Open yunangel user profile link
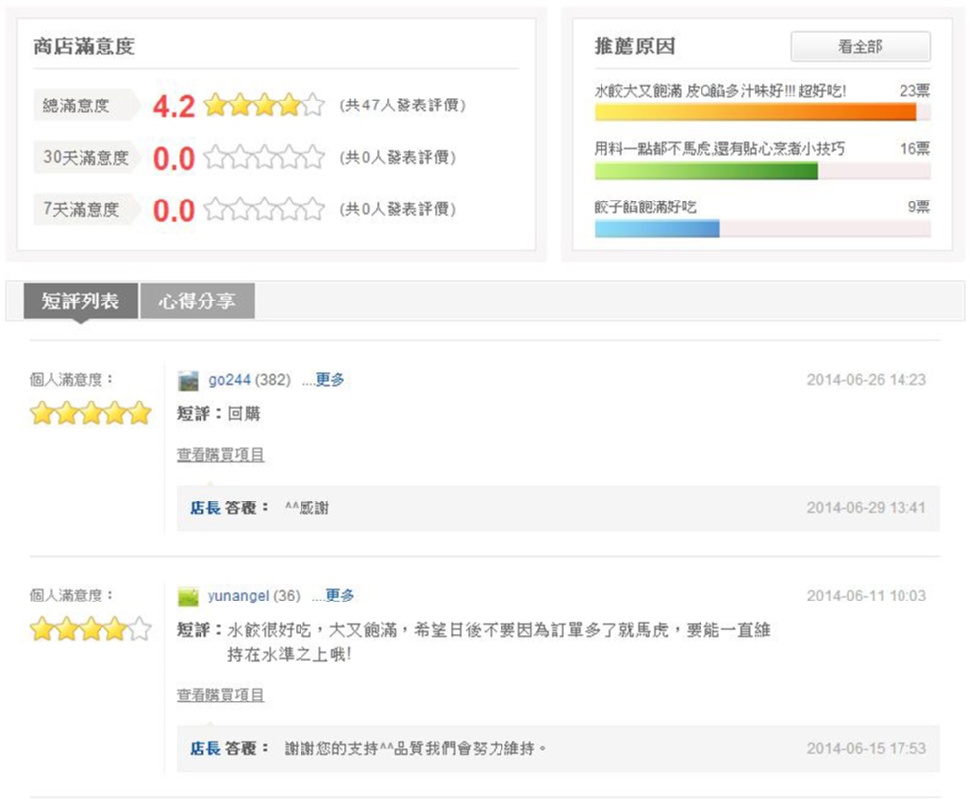The width and height of the screenshot is (970, 800). (x=238, y=596)
